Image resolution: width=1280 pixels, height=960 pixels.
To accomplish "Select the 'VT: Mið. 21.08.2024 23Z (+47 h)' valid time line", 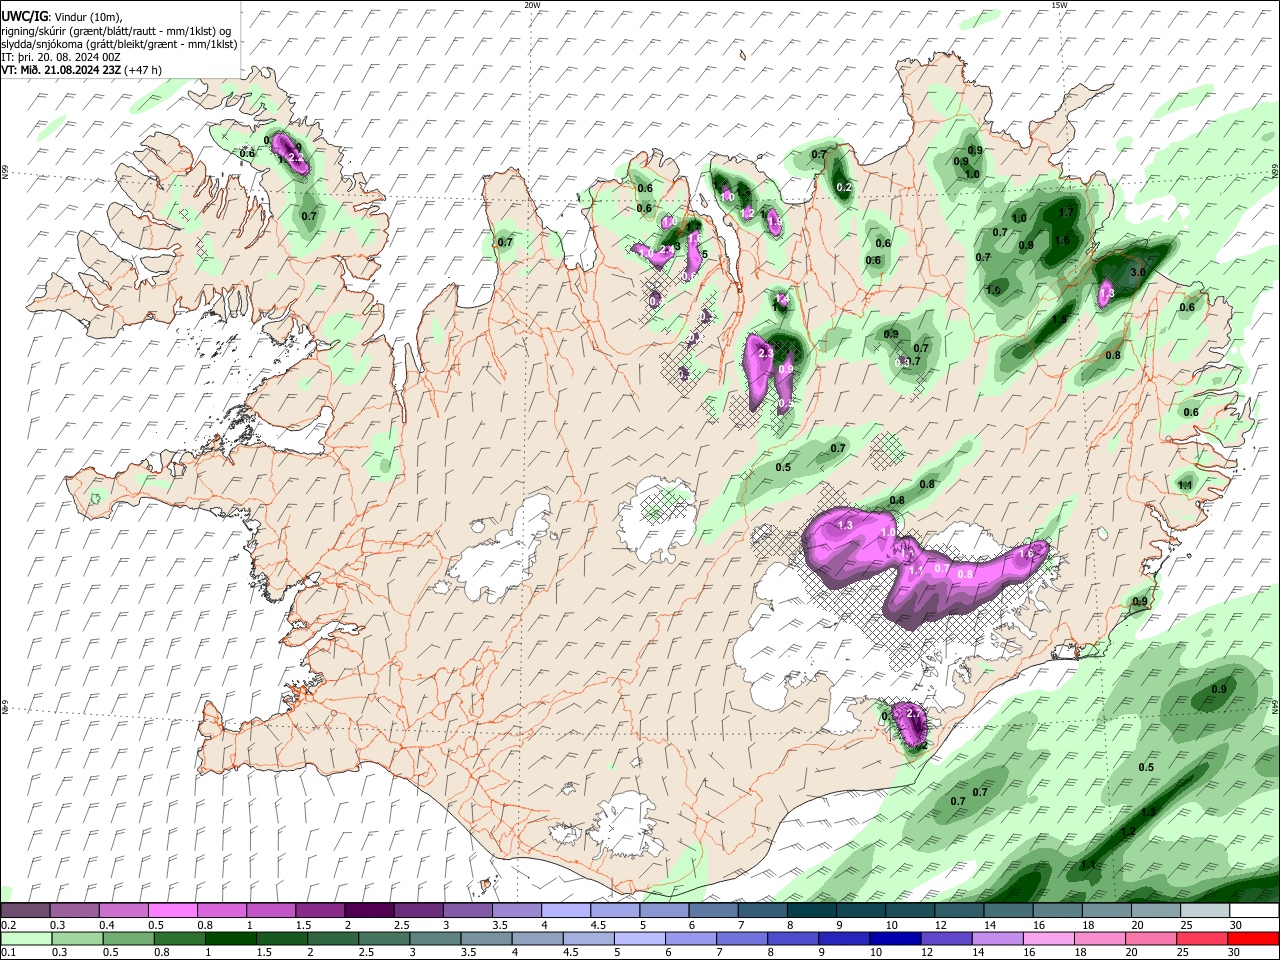I will (x=82, y=70).
